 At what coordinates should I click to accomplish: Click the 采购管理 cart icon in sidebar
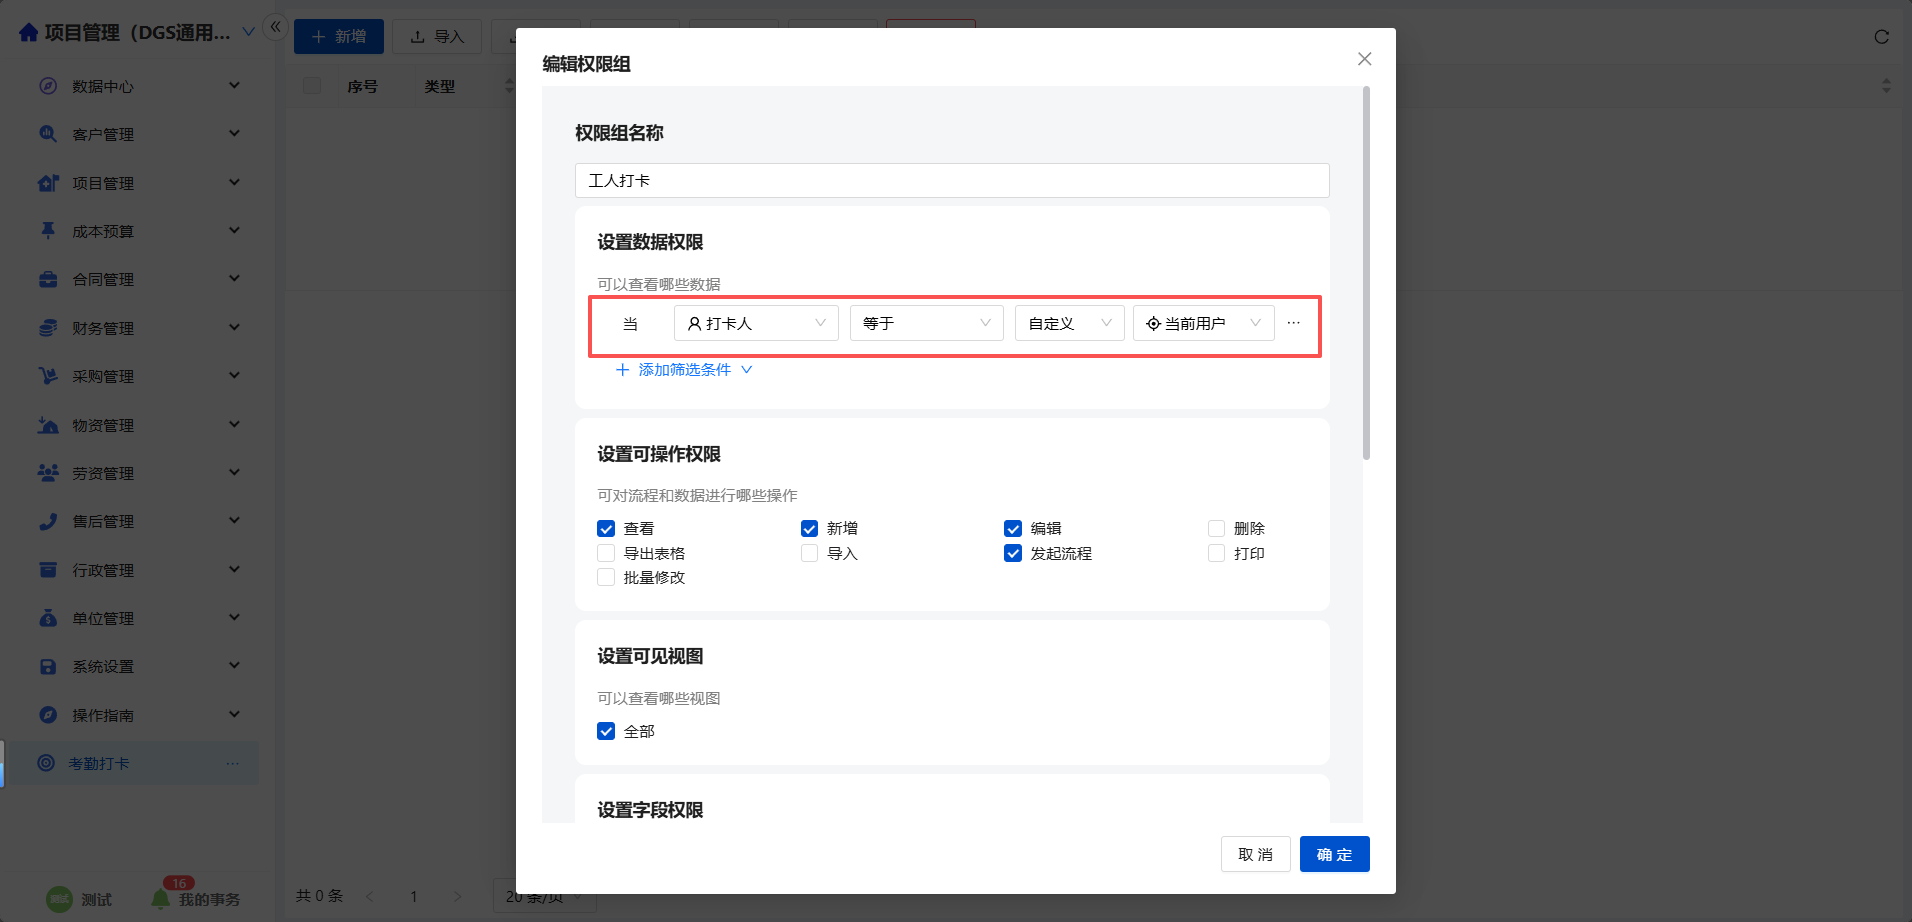[x=48, y=376]
